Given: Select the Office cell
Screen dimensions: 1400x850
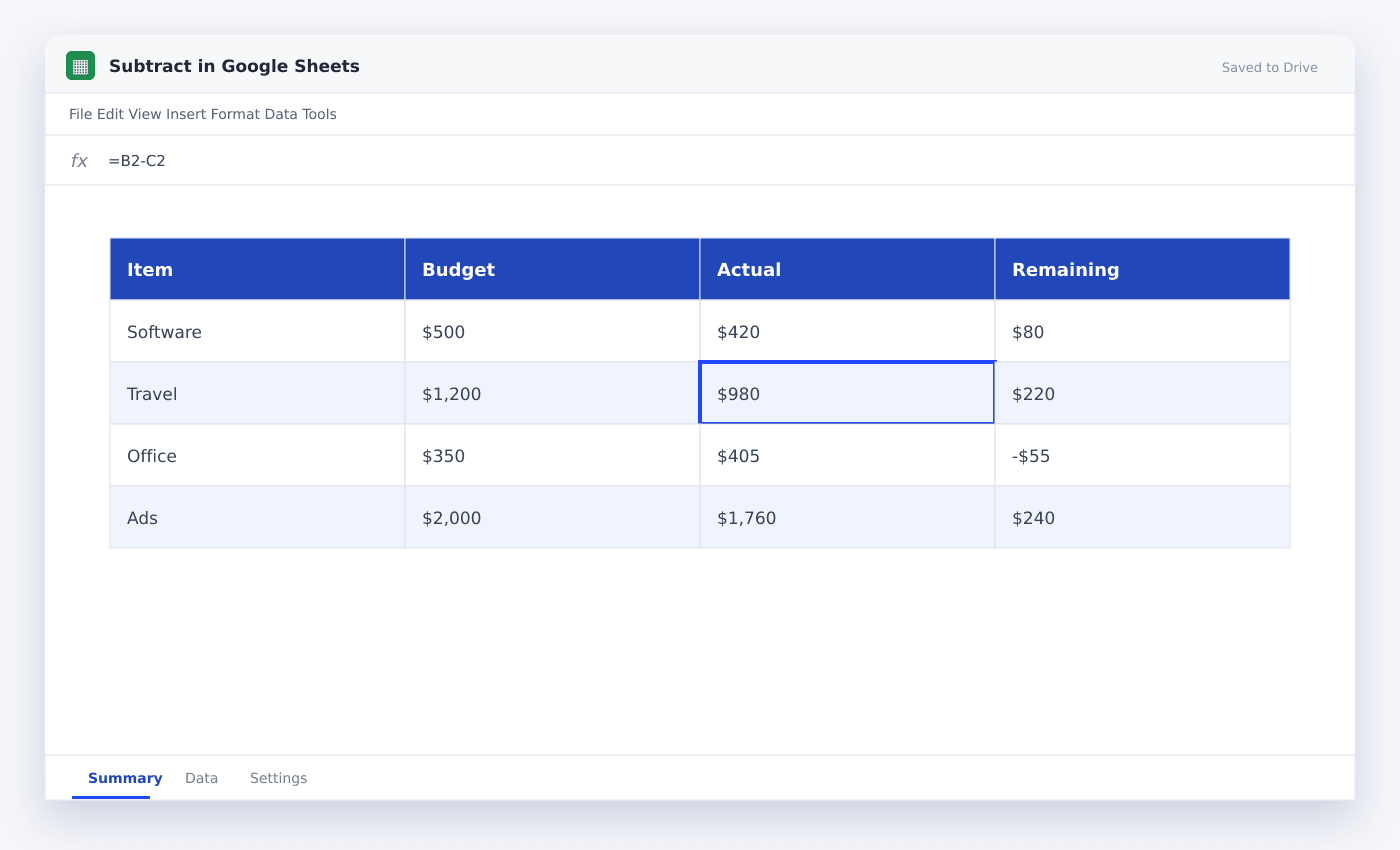Looking at the screenshot, I should click(257, 455).
